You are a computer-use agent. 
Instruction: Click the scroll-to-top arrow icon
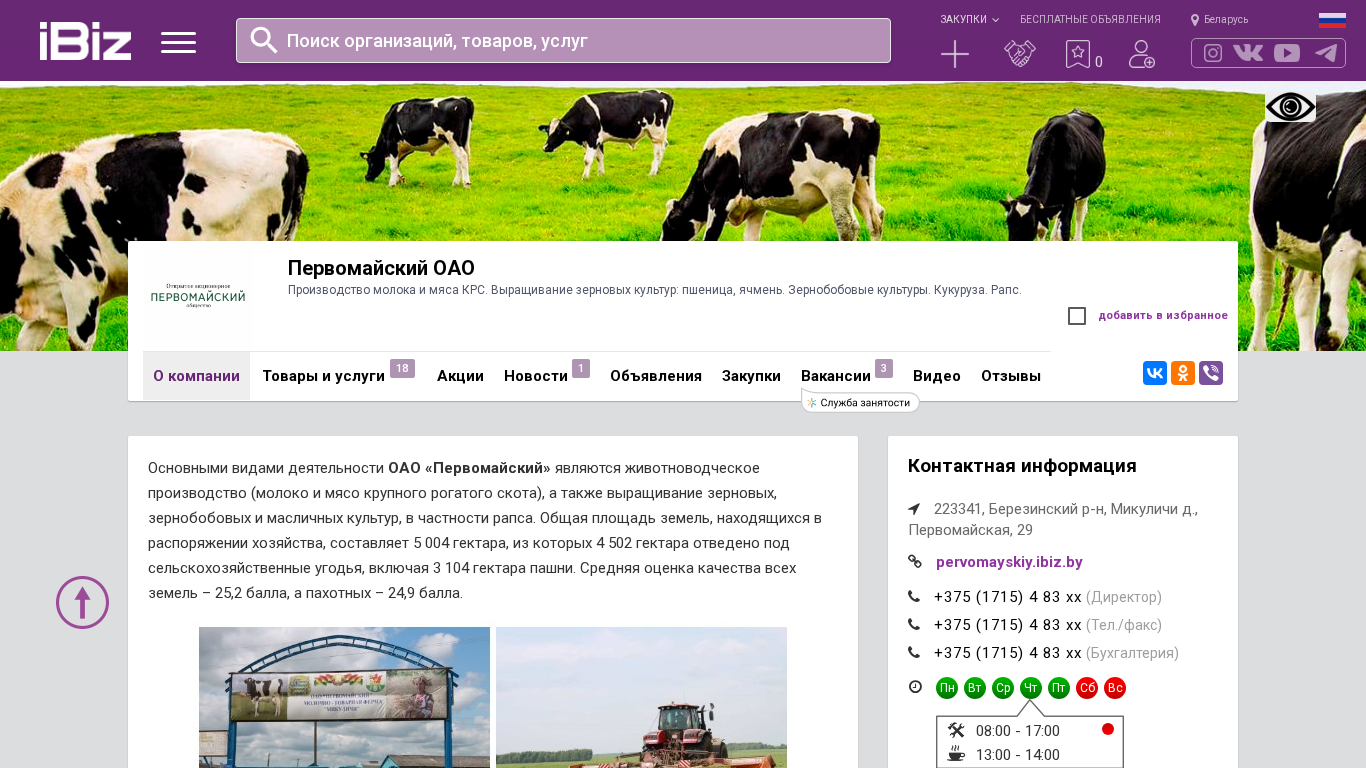[x=82, y=602]
